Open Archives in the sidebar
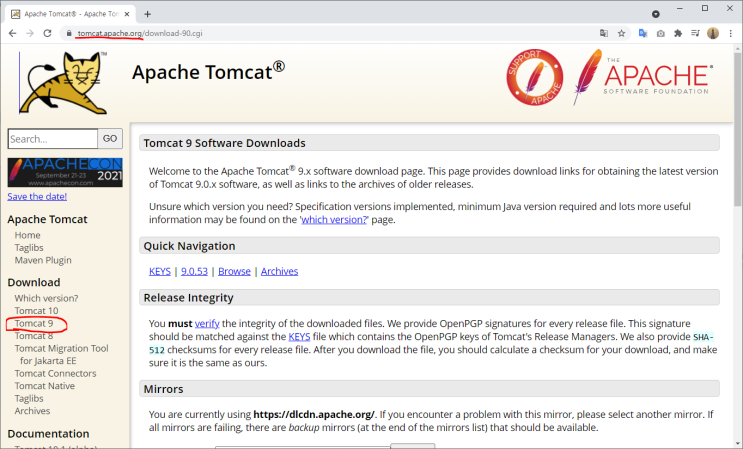The width and height of the screenshot is (743, 449). (x=32, y=411)
